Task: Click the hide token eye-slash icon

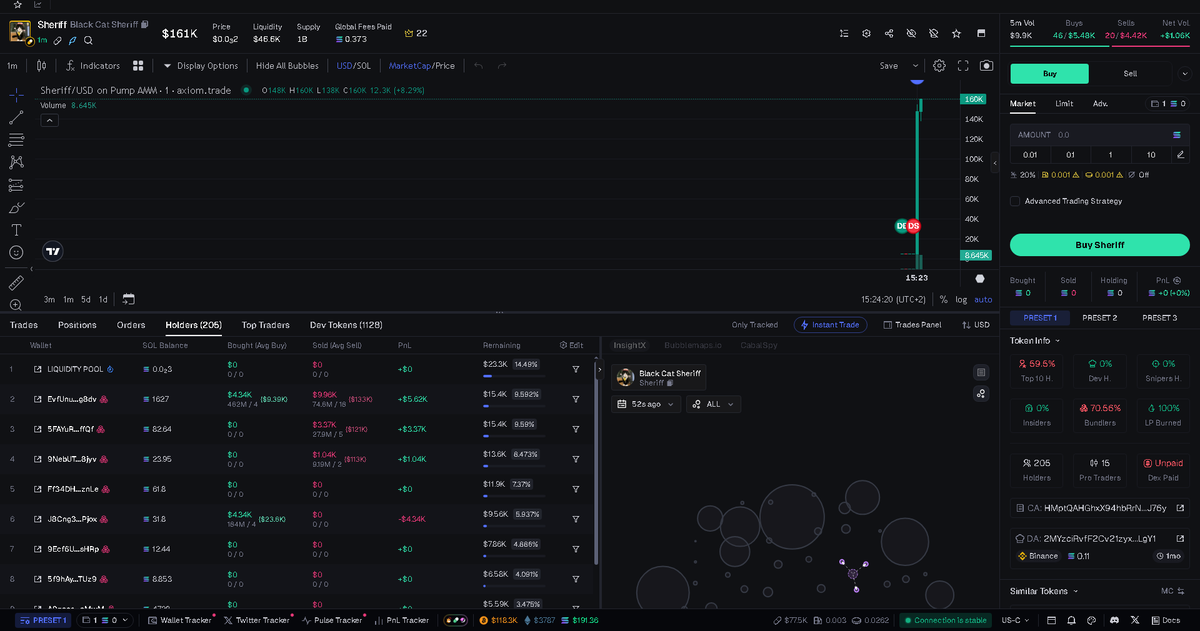Action: click(x=911, y=33)
